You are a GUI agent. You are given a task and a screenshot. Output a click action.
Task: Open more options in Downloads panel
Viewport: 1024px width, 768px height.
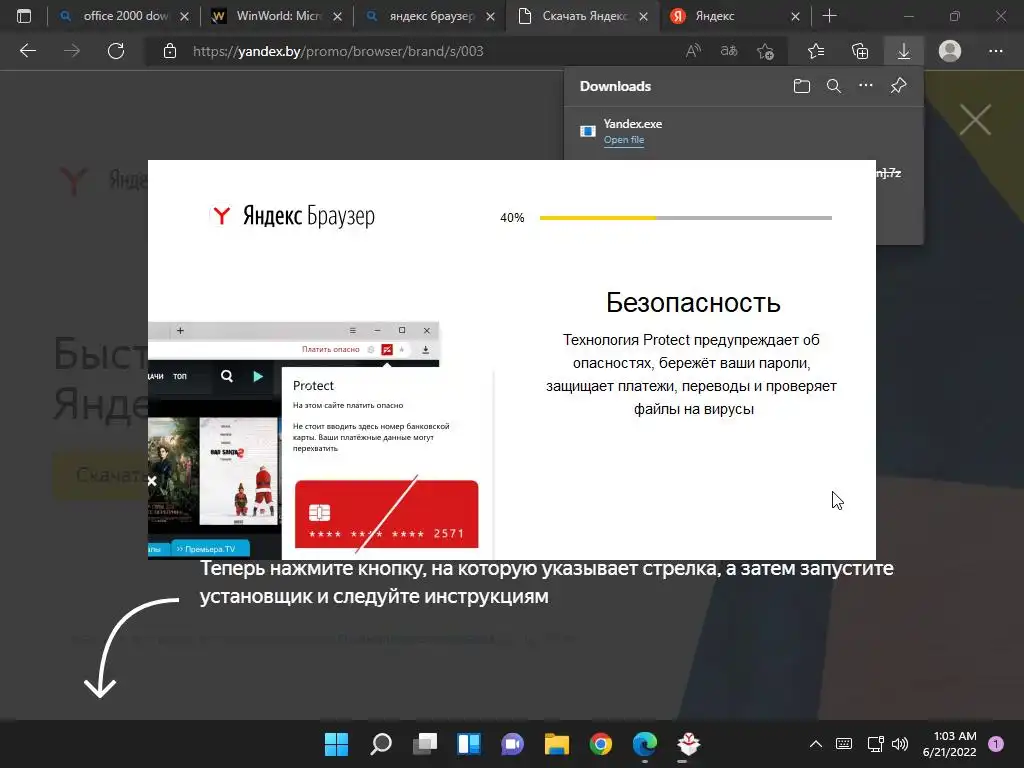(x=866, y=86)
